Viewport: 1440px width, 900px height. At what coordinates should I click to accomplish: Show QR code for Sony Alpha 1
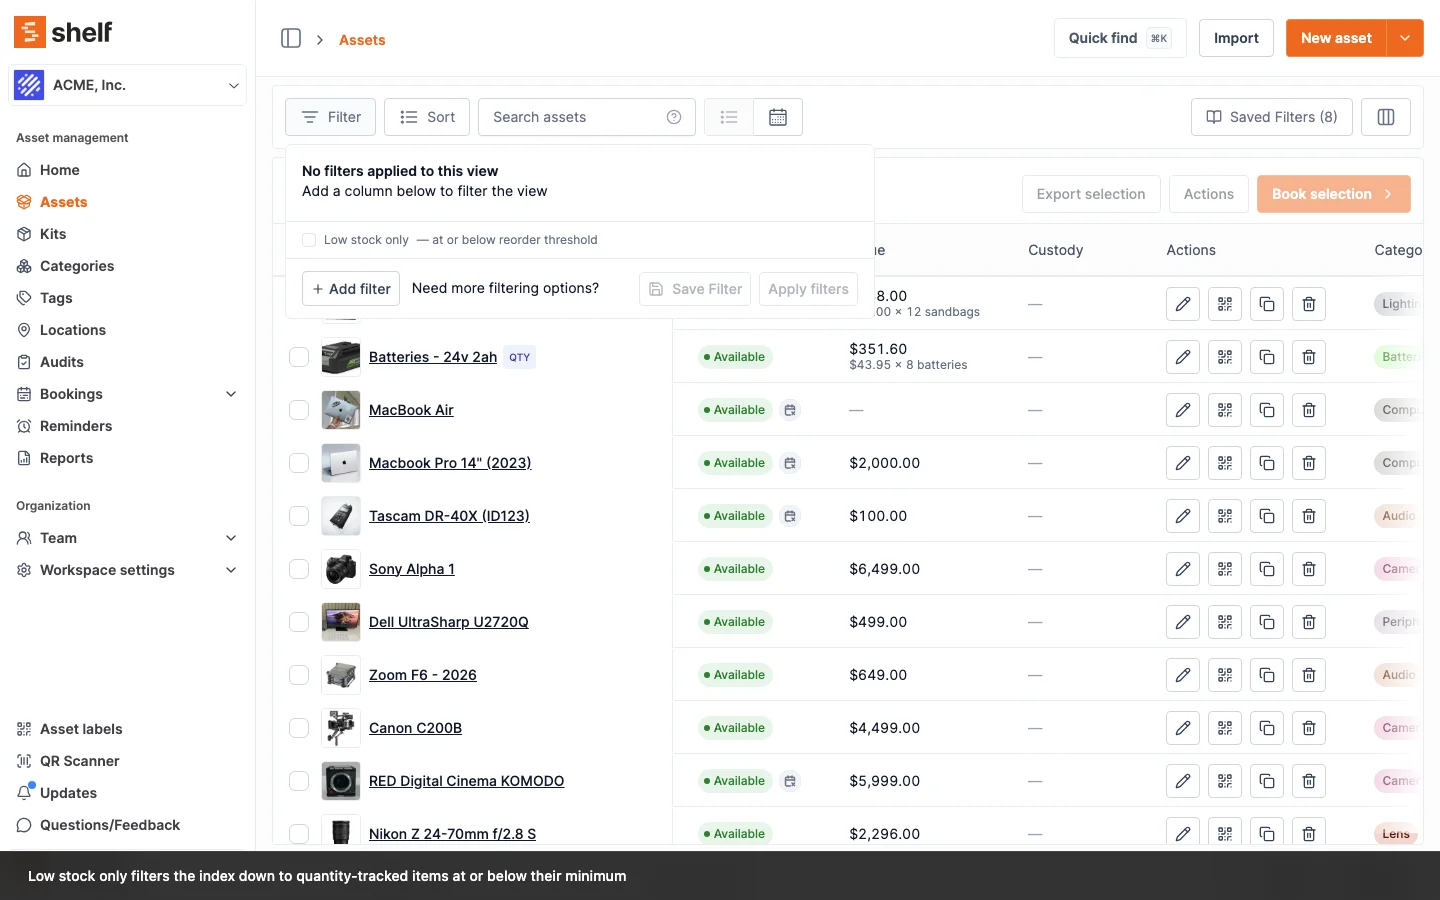click(x=1225, y=569)
